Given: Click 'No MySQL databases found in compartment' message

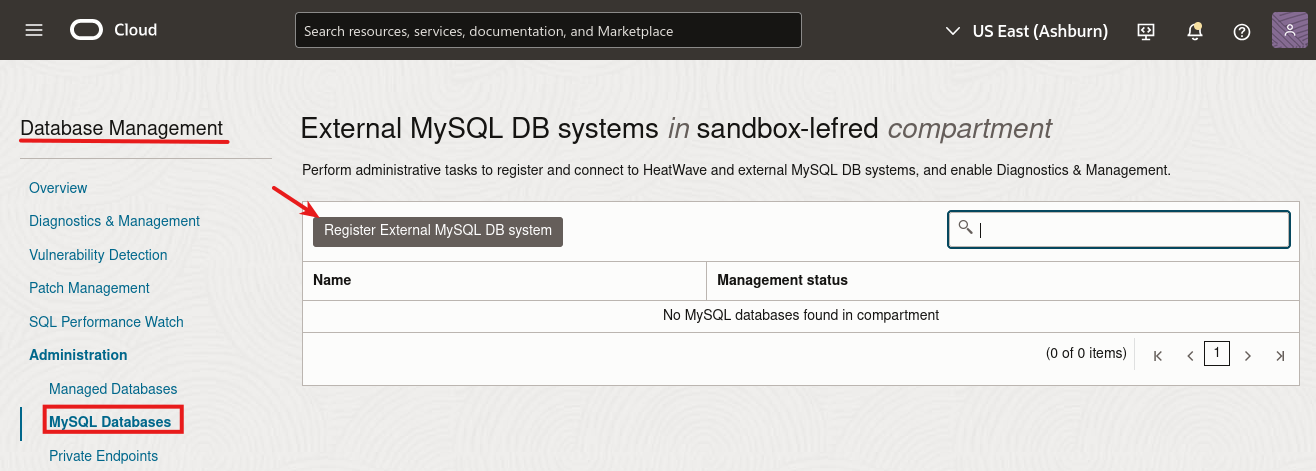Looking at the screenshot, I should coord(801,315).
